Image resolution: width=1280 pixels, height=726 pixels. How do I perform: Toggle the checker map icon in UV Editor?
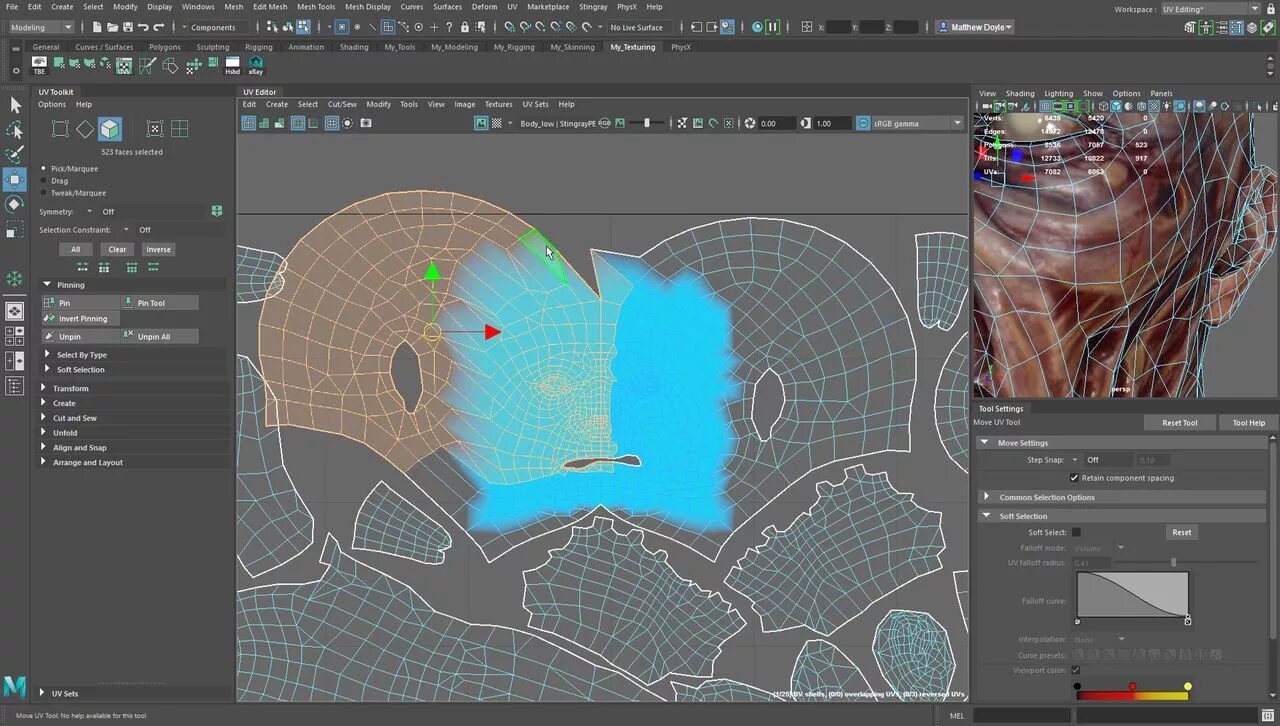click(497, 123)
